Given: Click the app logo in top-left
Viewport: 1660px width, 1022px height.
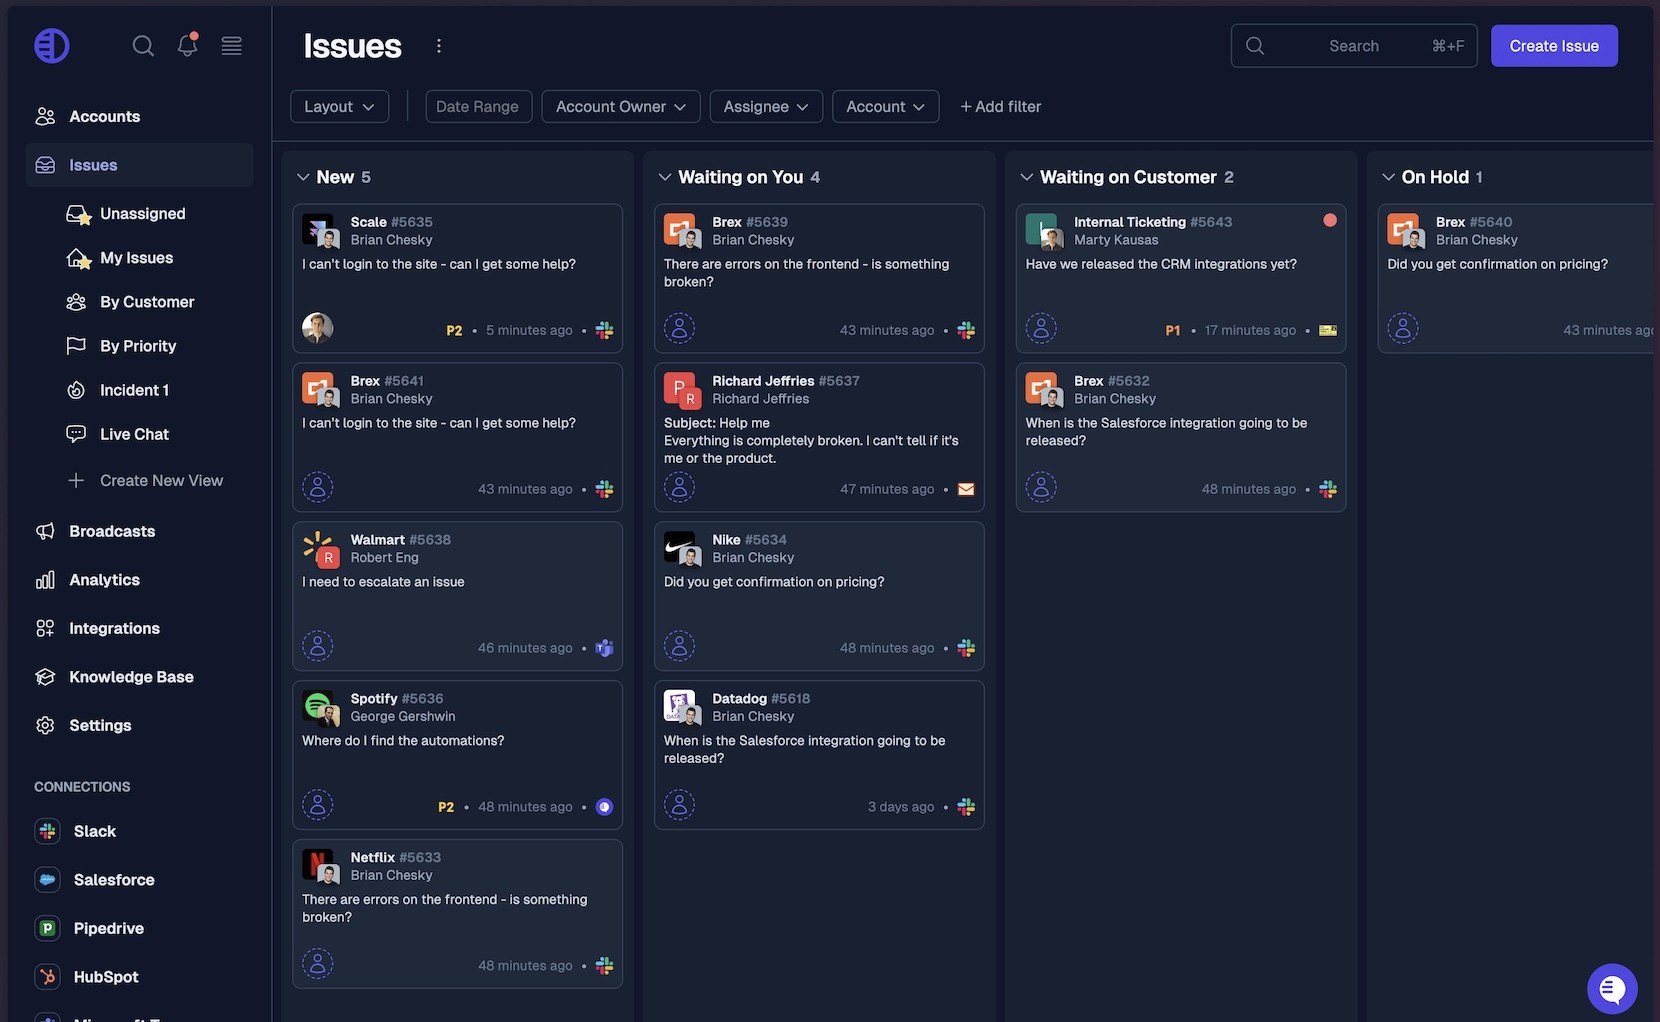Looking at the screenshot, I should click(52, 46).
